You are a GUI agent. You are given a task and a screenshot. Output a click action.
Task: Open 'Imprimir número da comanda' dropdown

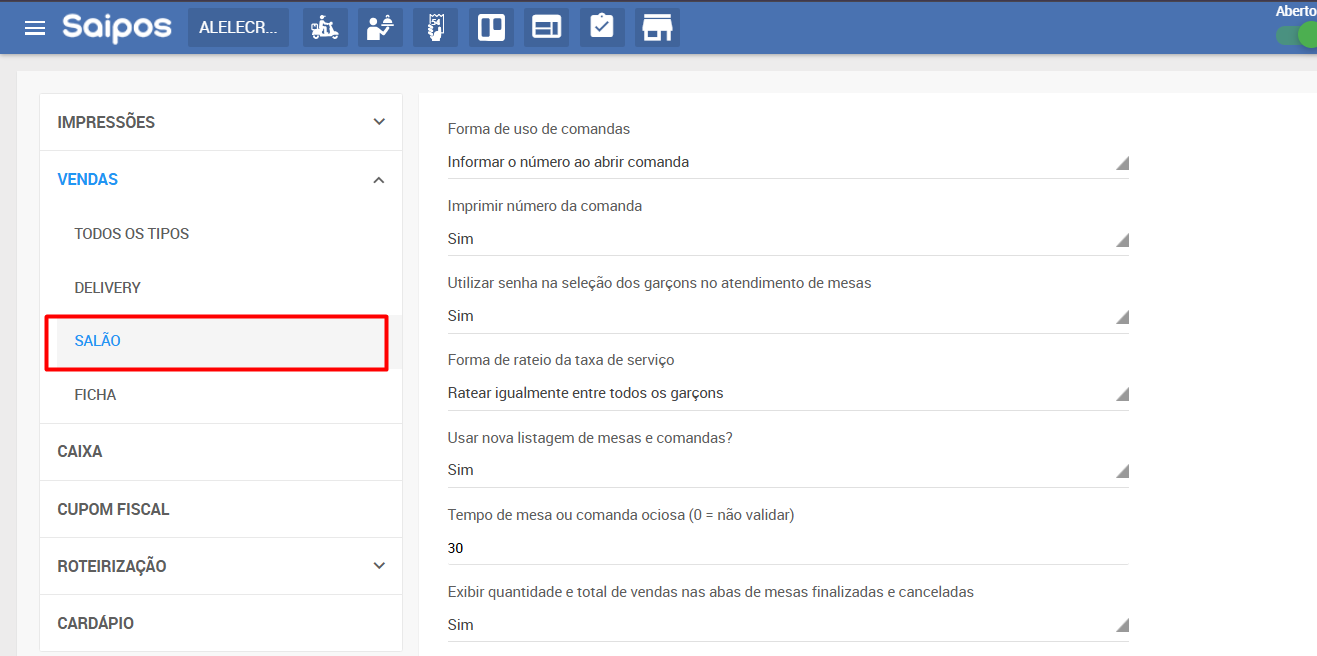coord(787,239)
